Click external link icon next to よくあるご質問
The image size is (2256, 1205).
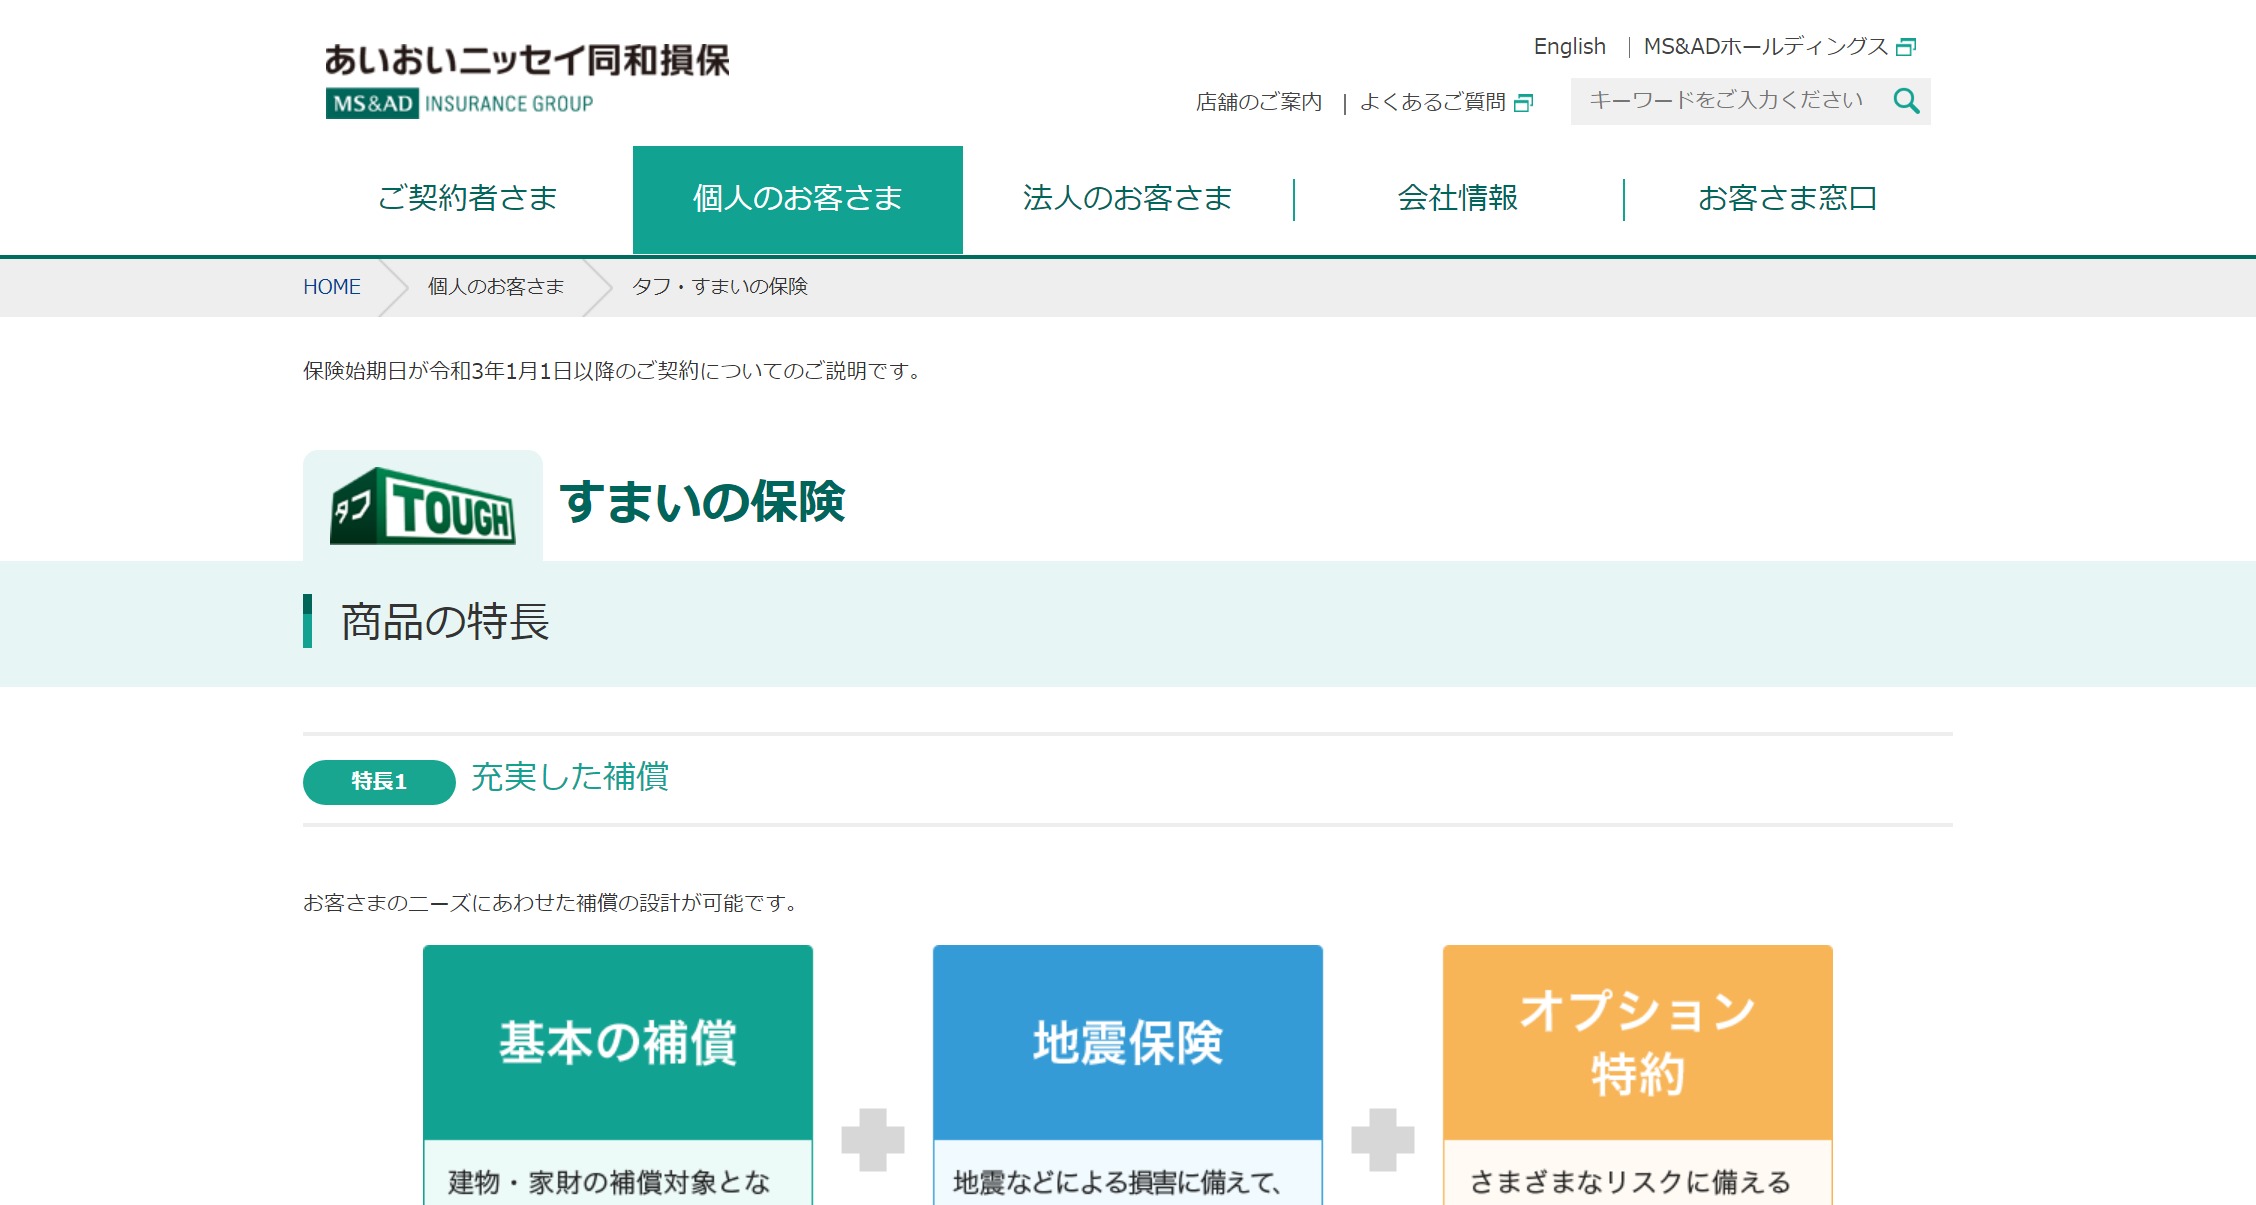coord(1524,102)
